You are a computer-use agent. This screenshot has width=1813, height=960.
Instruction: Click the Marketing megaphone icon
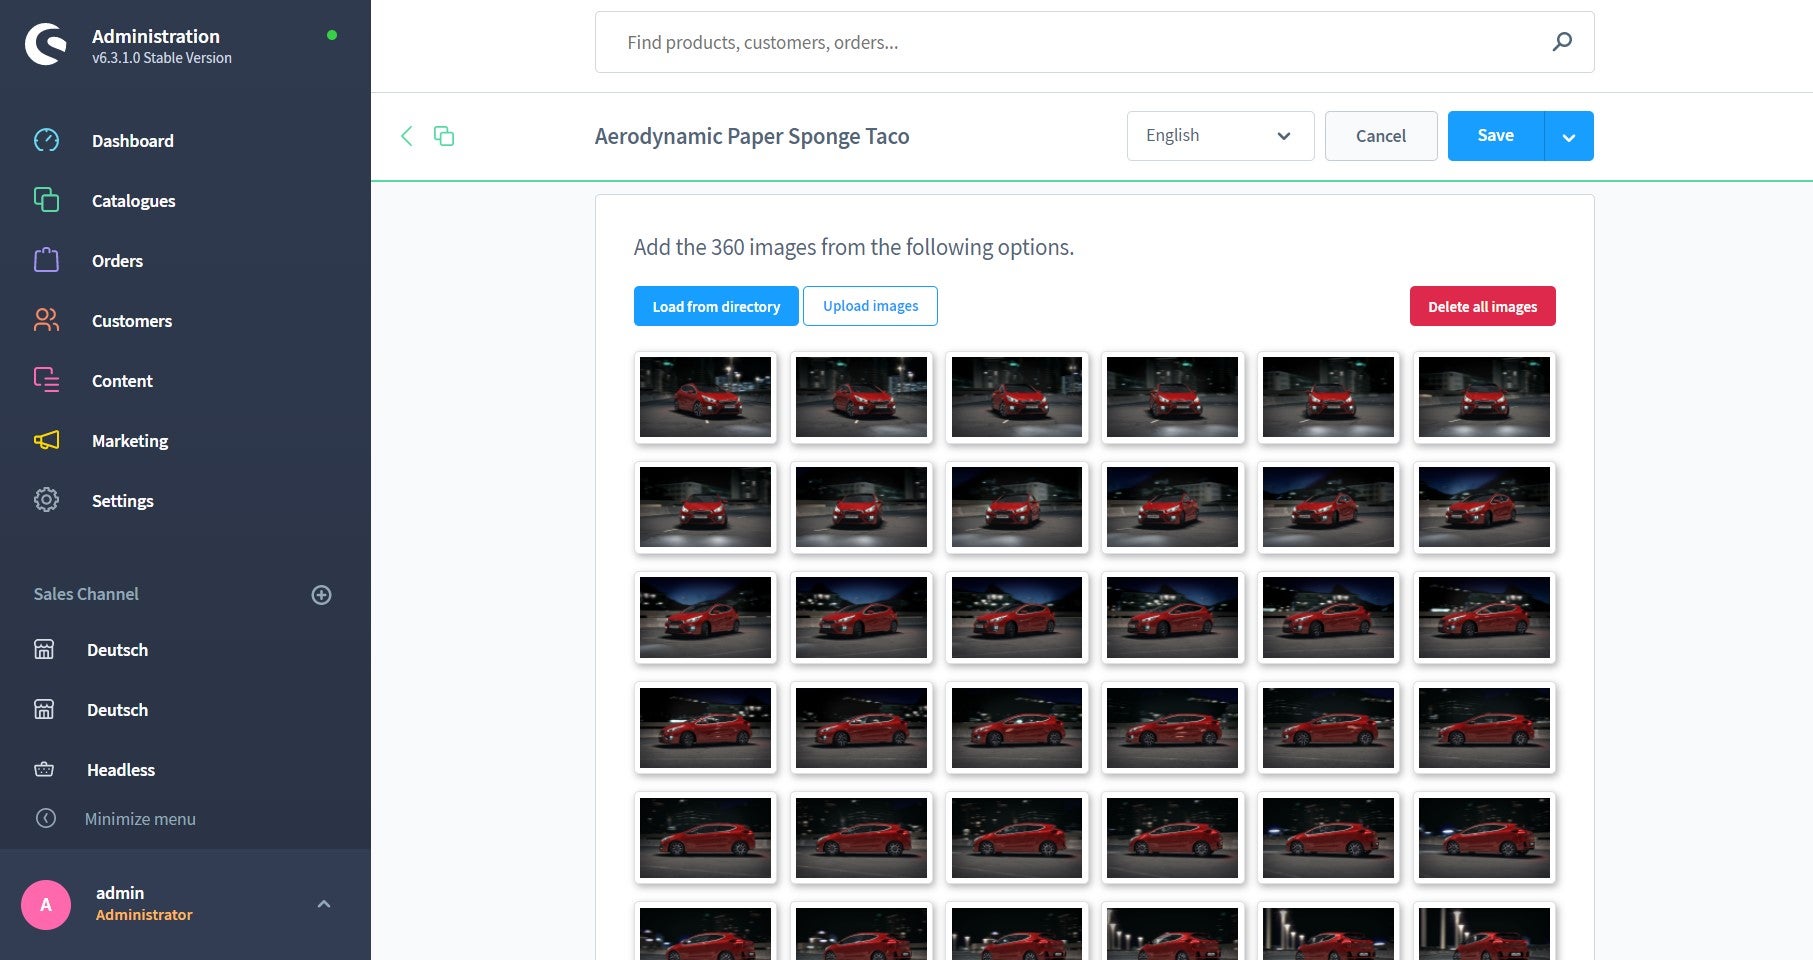click(46, 440)
